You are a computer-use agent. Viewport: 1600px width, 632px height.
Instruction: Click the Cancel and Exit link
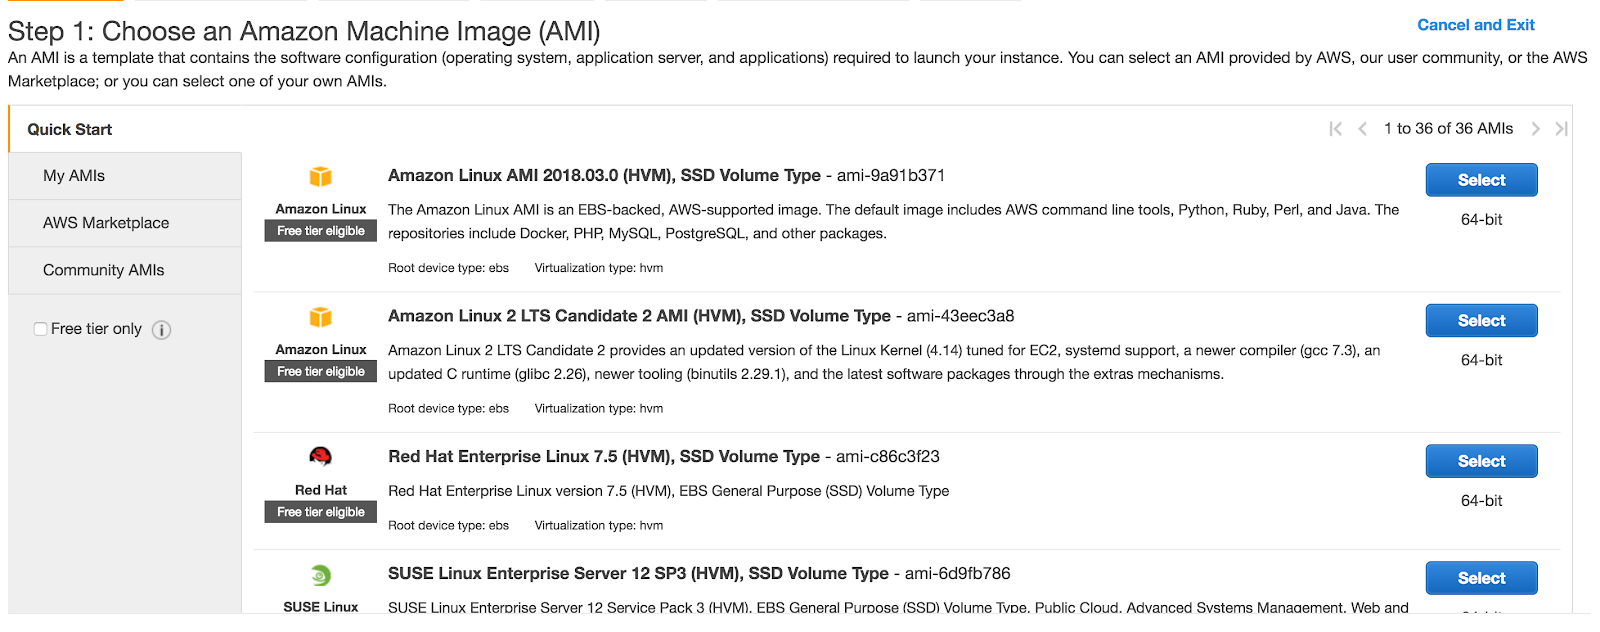coord(1476,25)
